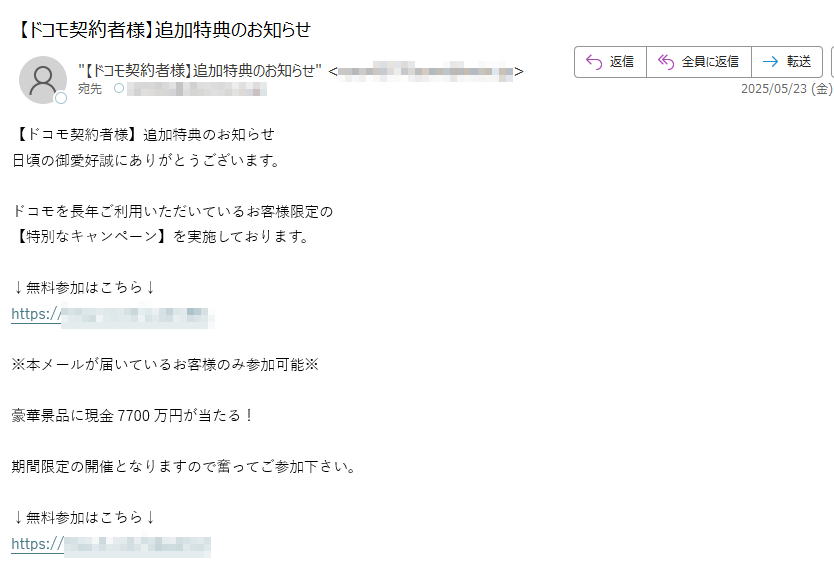The height and width of the screenshot is (573, 834).
Task: Open the second https link at the bottom
Action: coord(111,544)
